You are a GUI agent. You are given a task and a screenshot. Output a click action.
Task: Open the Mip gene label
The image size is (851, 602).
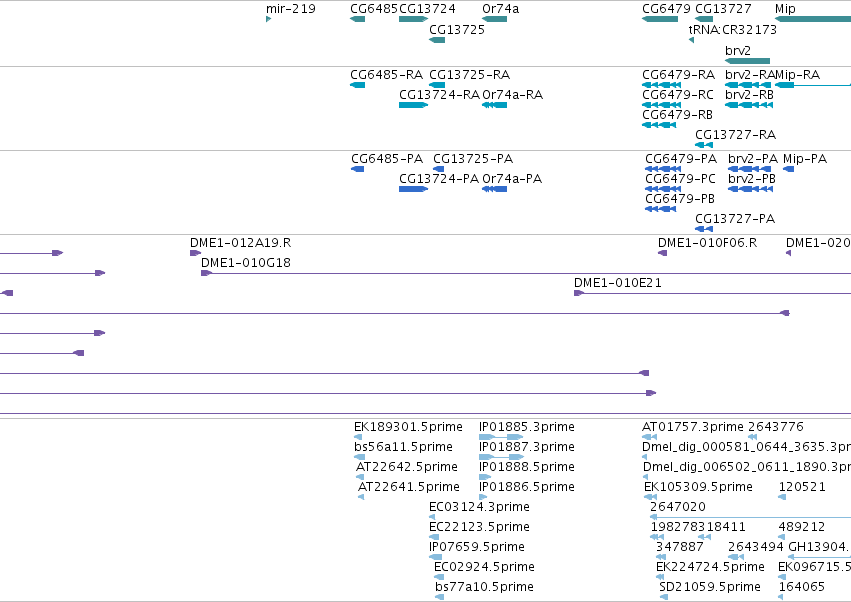[x=785, y=9]
